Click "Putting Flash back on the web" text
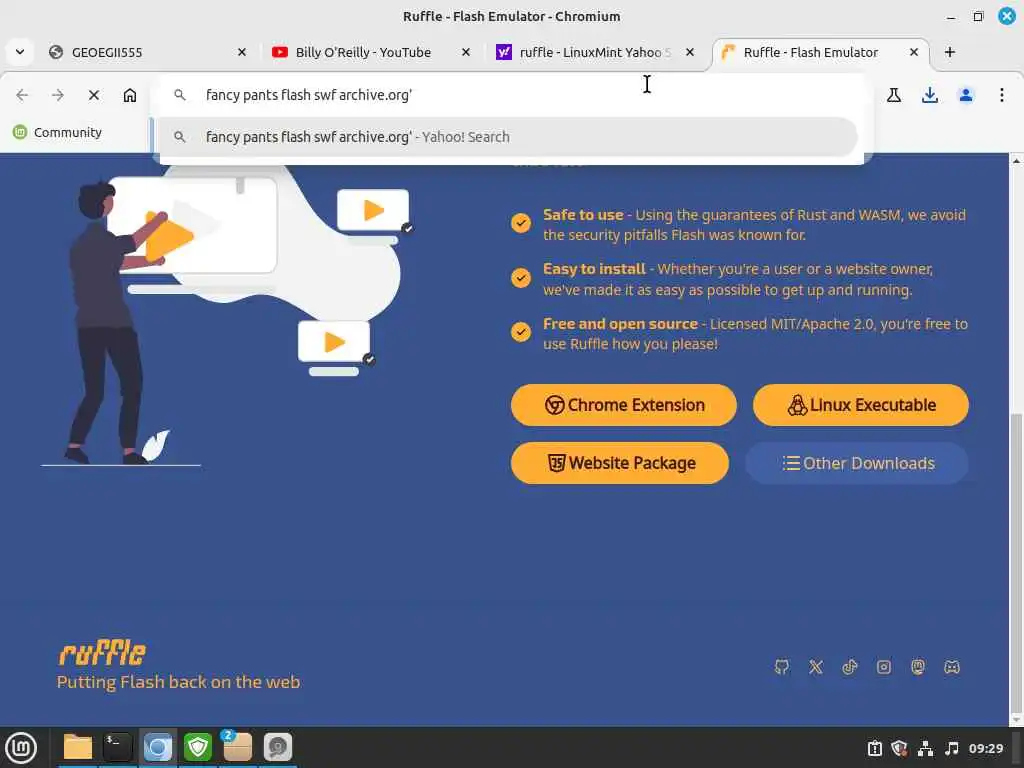Viewport: 1024px width, 768px height. pos(178,682)
